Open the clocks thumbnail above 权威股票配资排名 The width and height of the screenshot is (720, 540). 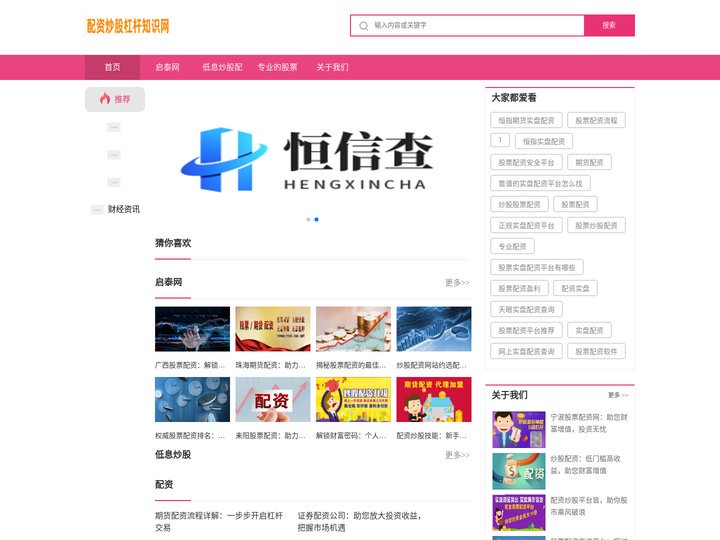192,399
